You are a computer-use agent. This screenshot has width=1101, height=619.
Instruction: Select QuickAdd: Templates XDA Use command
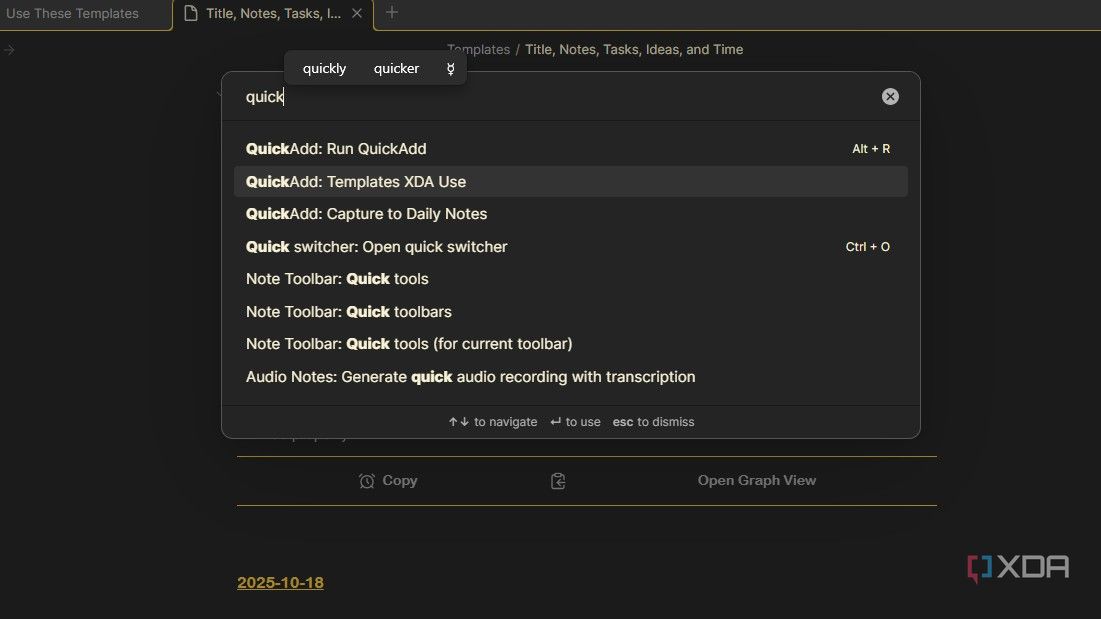click(570, 182)
